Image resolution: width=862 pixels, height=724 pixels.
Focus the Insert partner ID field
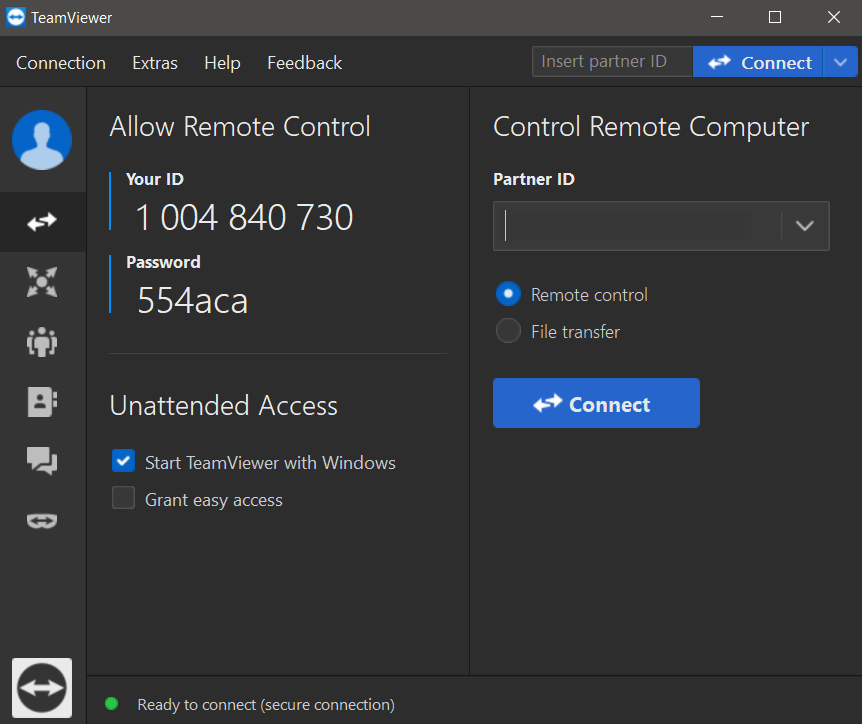point(612,62)
